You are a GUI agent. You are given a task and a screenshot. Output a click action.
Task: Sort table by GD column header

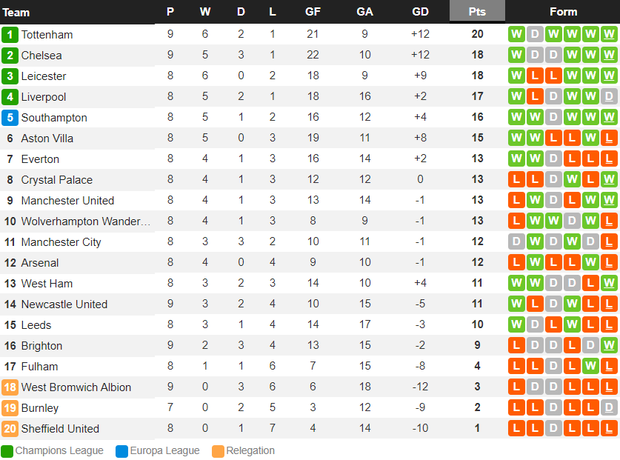(x=420, y=12)
